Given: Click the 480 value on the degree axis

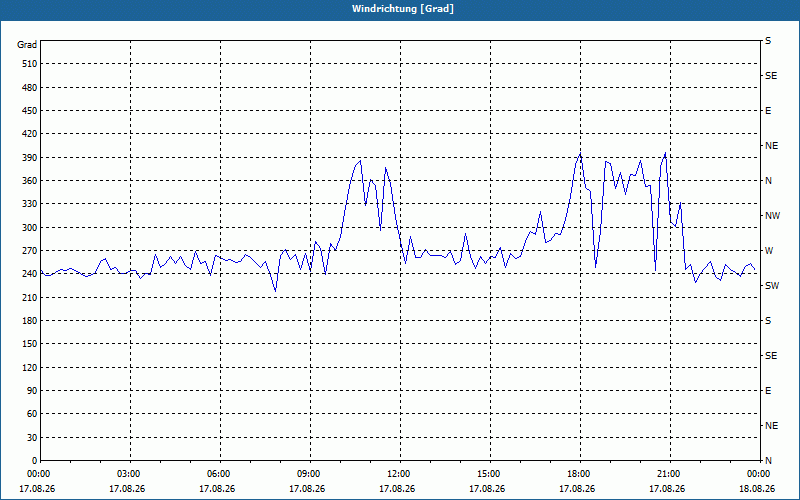Looking at the screenshot, I should (x=30, y=88).
